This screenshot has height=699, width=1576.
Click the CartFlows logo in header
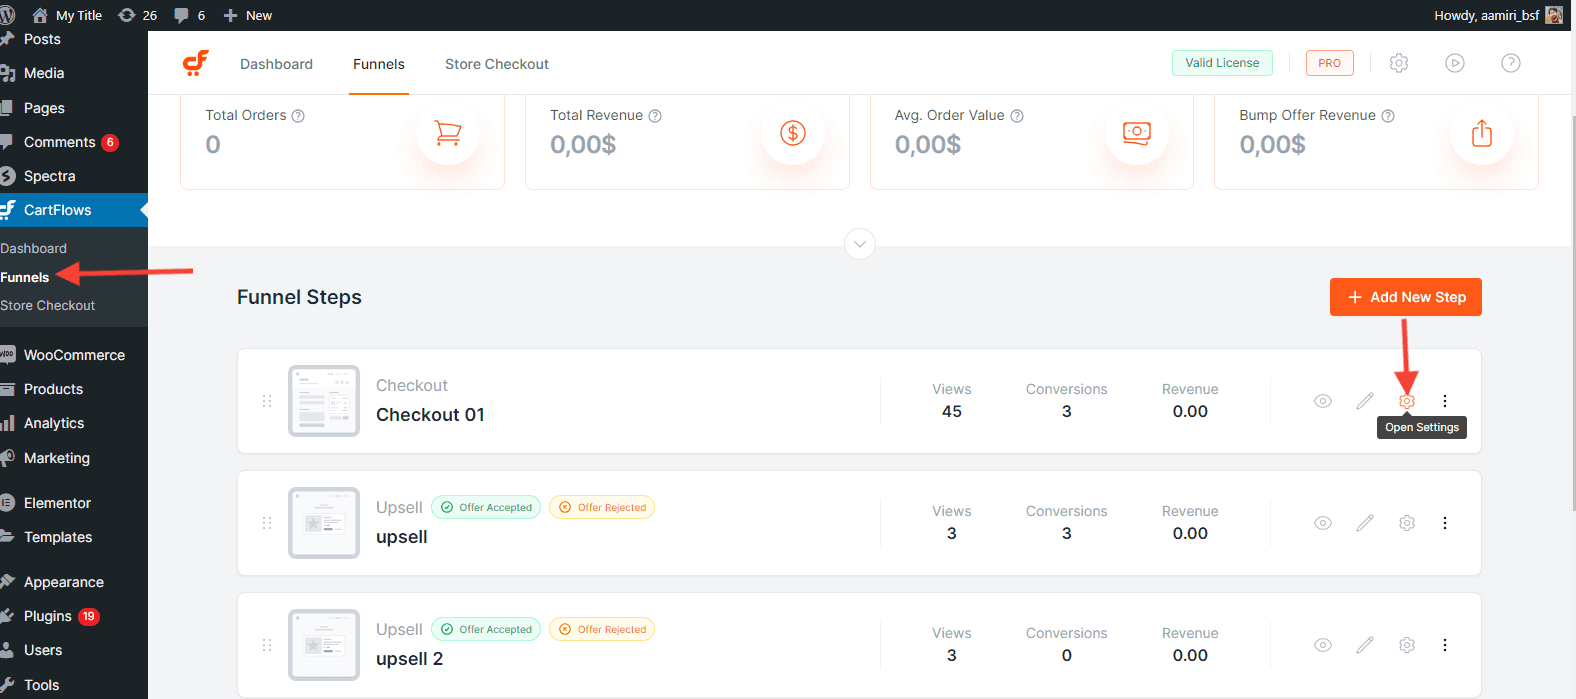tap(196, 63)
